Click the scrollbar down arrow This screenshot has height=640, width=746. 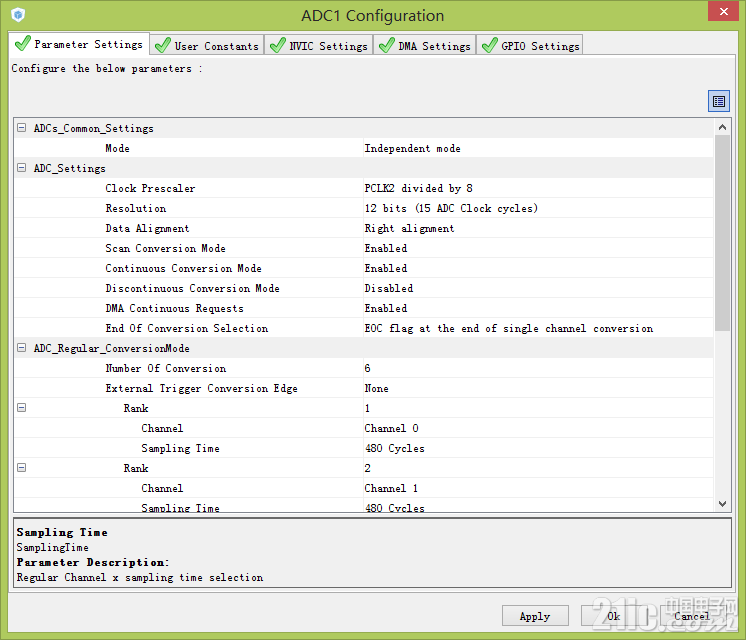pos(722,503)
